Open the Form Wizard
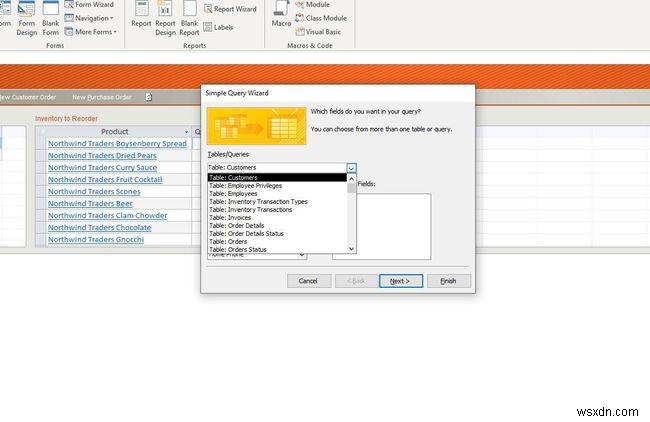The width and height of the screenshot is (650, 422). 89,5
